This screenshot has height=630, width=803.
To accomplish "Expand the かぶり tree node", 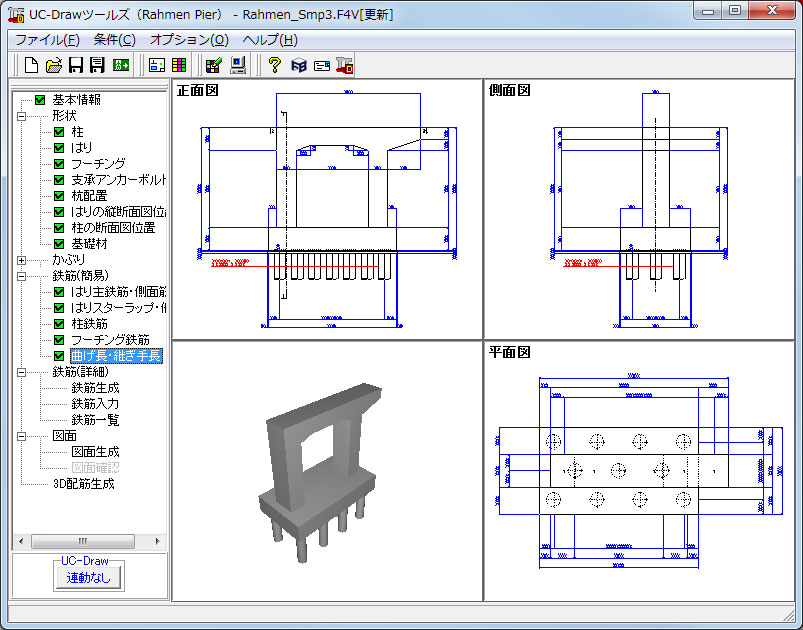I will pyautogui.click(x=22, y=260).
